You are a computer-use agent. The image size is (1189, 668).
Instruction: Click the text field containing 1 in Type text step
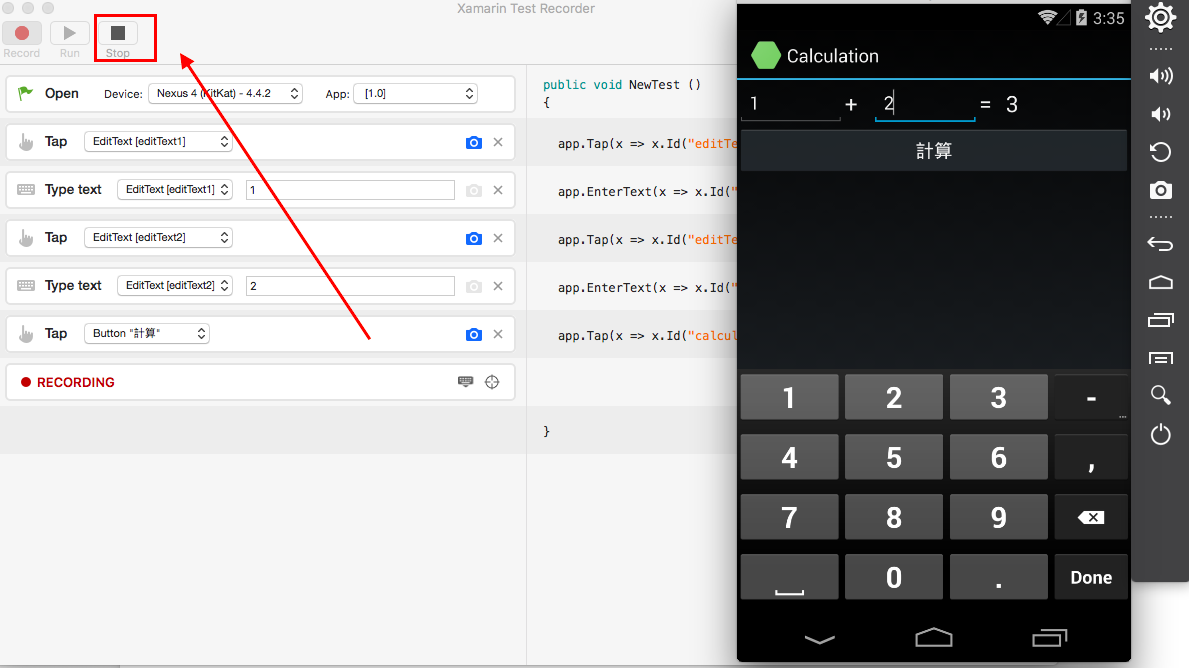350,190
